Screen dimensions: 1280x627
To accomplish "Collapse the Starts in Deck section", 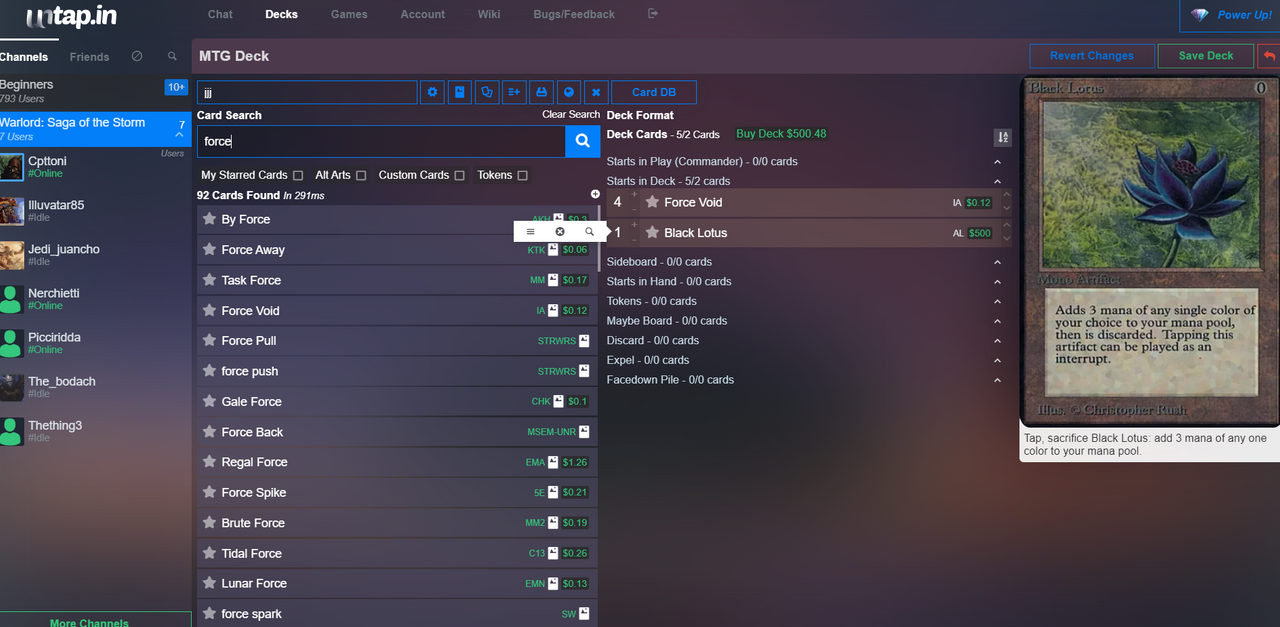I will click(997, 181).
